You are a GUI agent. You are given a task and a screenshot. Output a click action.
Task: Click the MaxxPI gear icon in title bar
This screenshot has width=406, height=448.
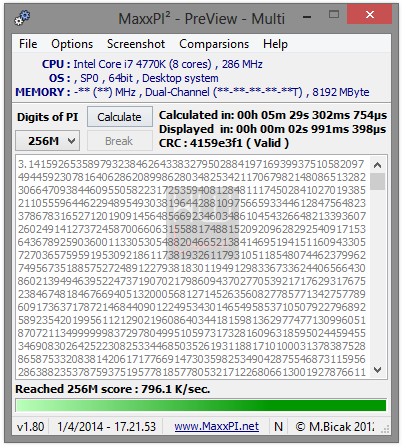pos(22,18)
